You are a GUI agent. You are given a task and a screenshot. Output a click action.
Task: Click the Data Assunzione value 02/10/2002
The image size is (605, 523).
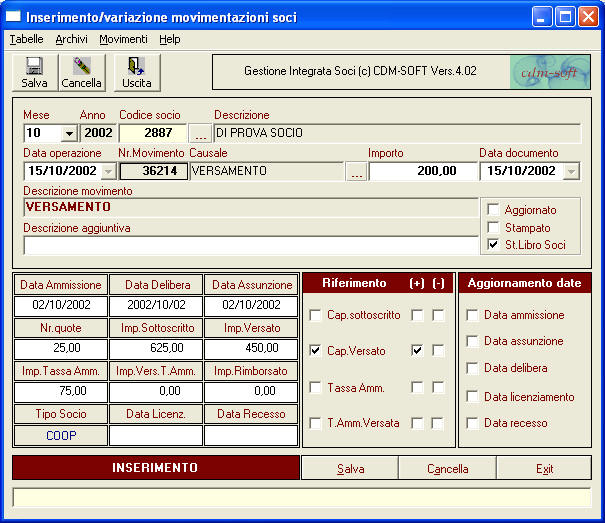[x=251, y=306]
